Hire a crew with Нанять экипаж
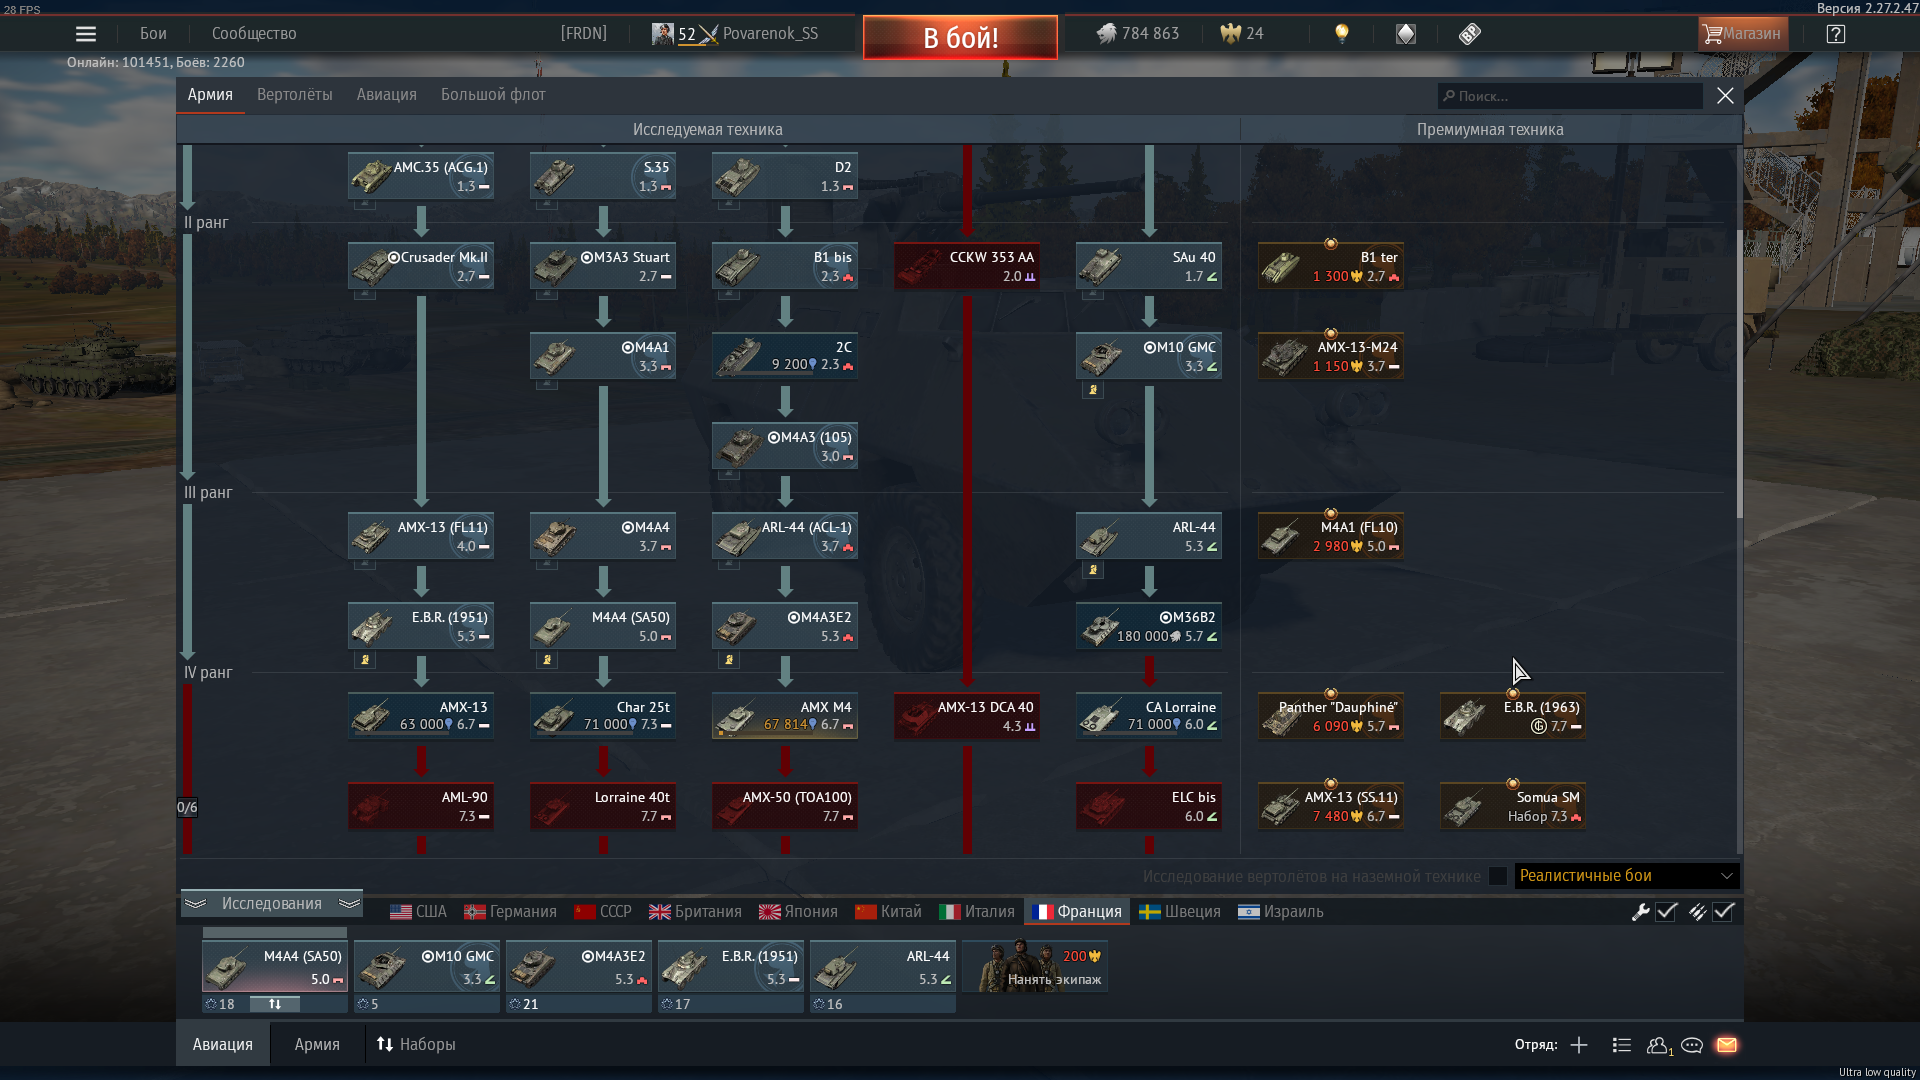This screenshot has height=1080, width=1920. 1035,967
